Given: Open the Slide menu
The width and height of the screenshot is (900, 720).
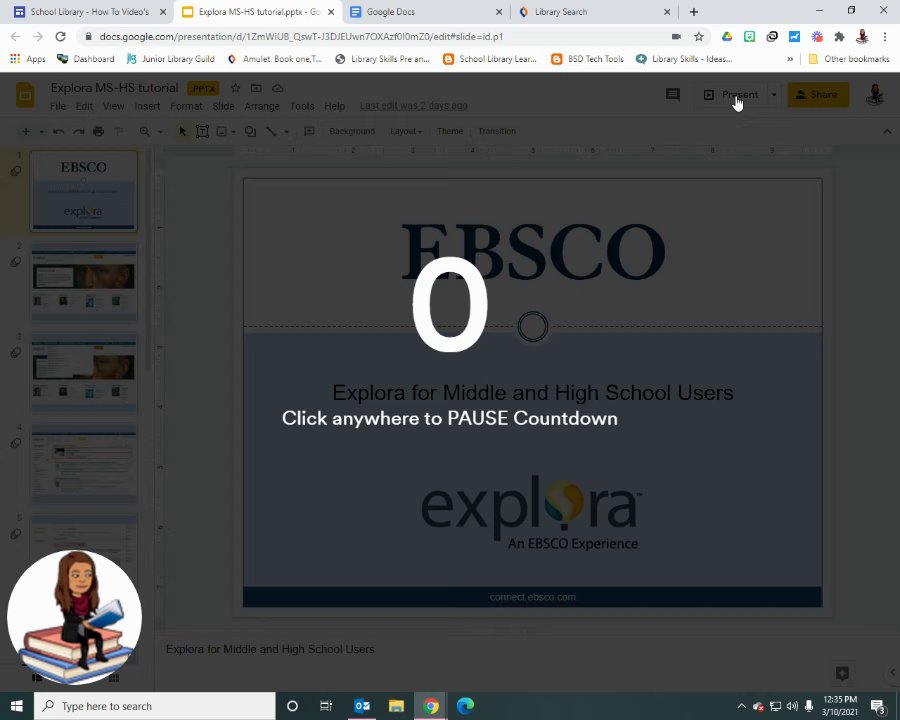Looking at the screenshot, I should [223, 106].
